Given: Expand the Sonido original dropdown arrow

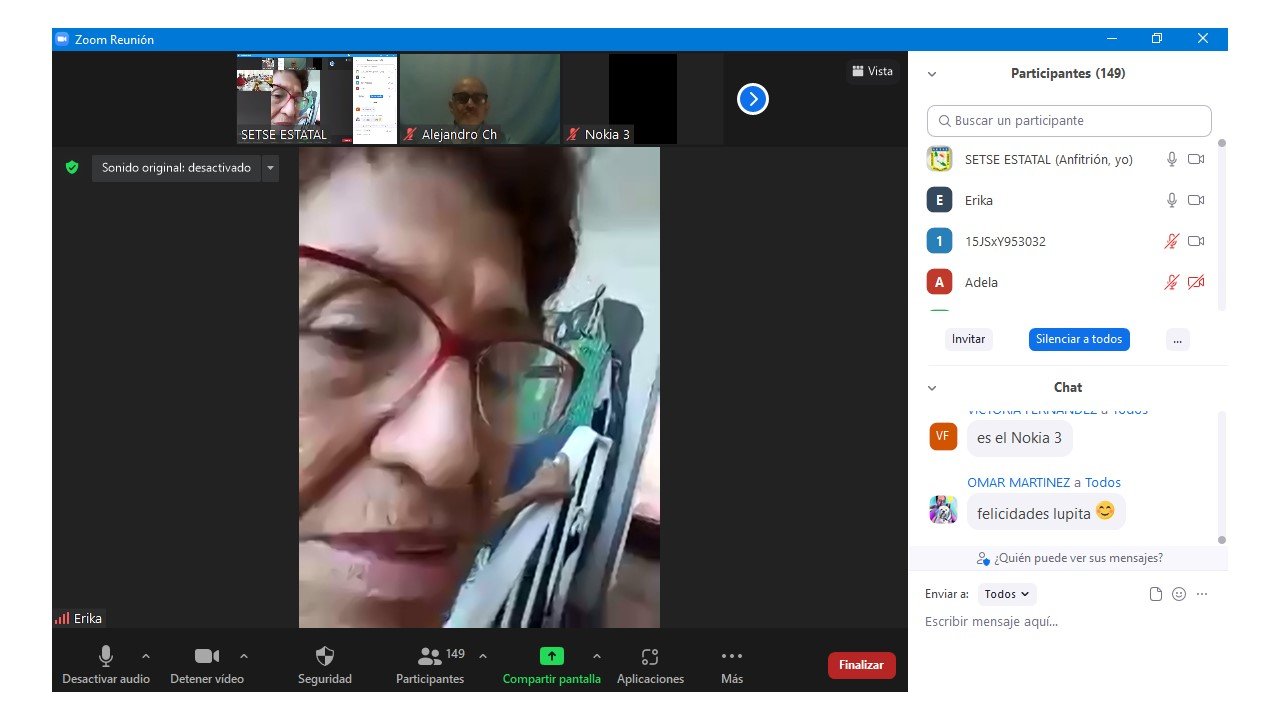Looking at the screenshot, I should [x=269, y=168].
